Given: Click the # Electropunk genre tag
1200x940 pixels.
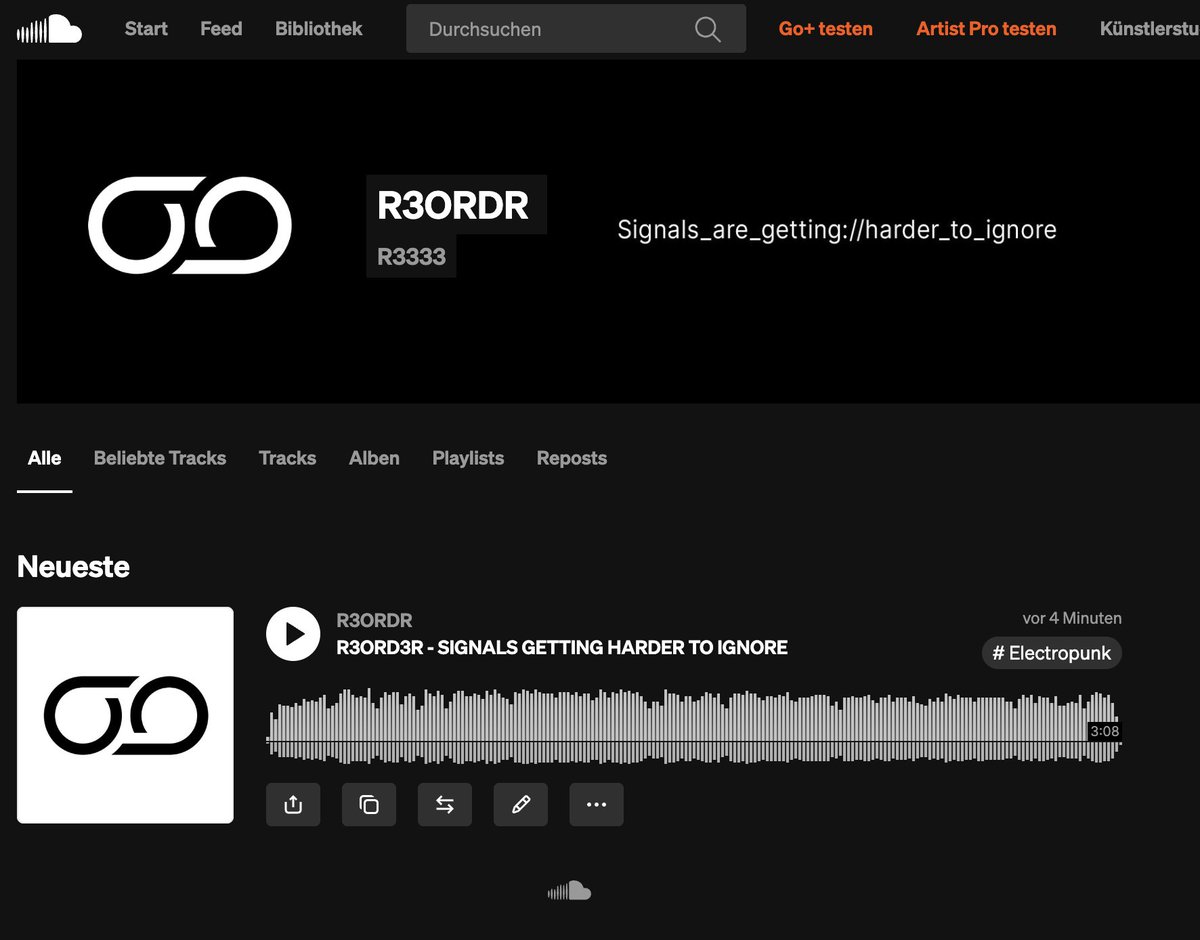Looking at the screenshot, I should tap(1052, 653).
